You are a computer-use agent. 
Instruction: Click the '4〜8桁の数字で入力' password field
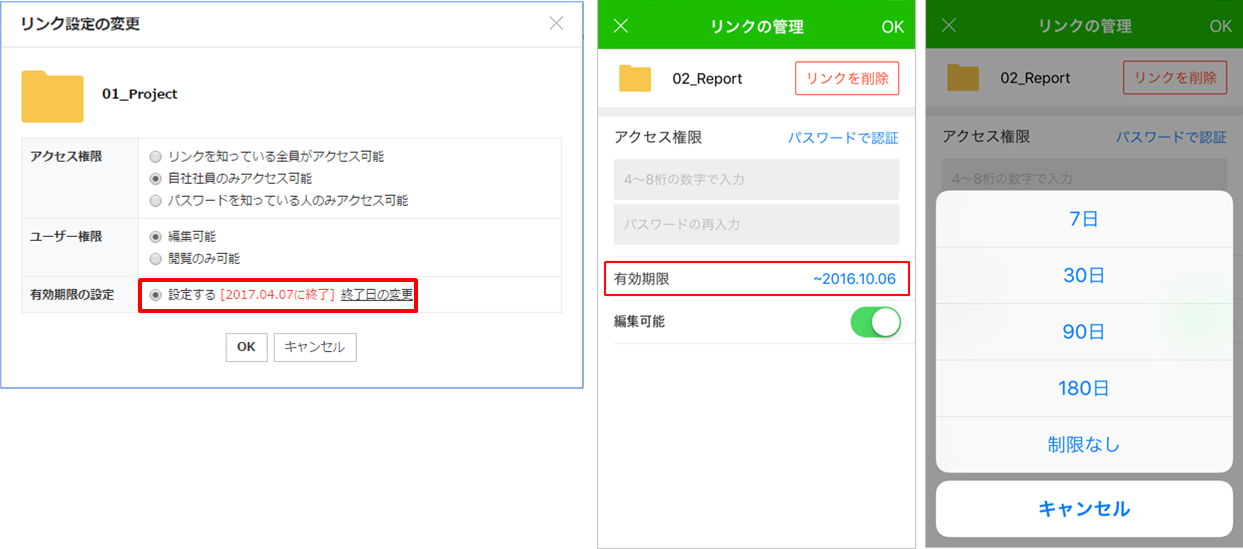[x=756, y=179]
